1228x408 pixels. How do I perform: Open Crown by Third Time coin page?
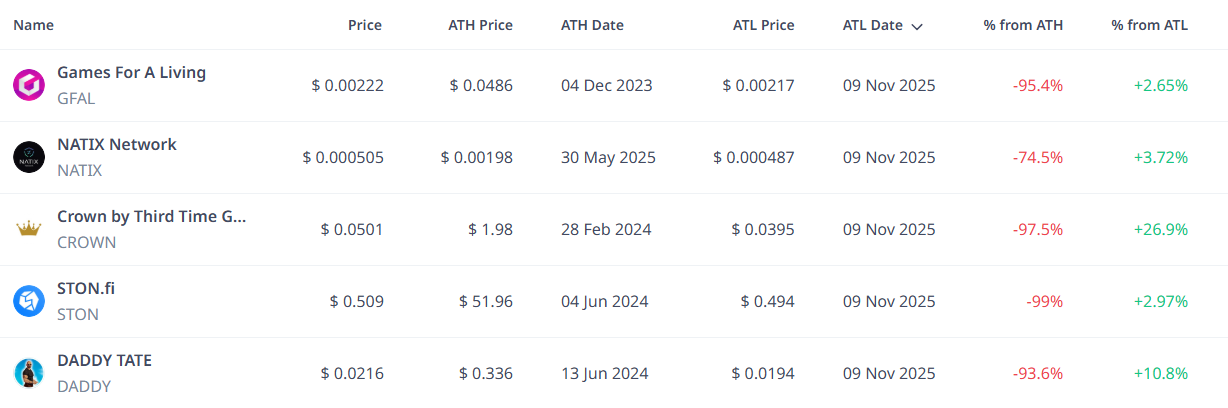151,216
